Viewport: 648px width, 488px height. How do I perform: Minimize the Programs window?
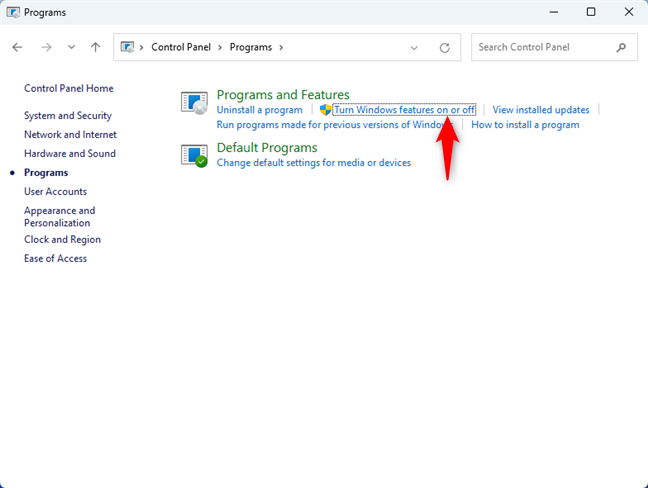(553, 12)
